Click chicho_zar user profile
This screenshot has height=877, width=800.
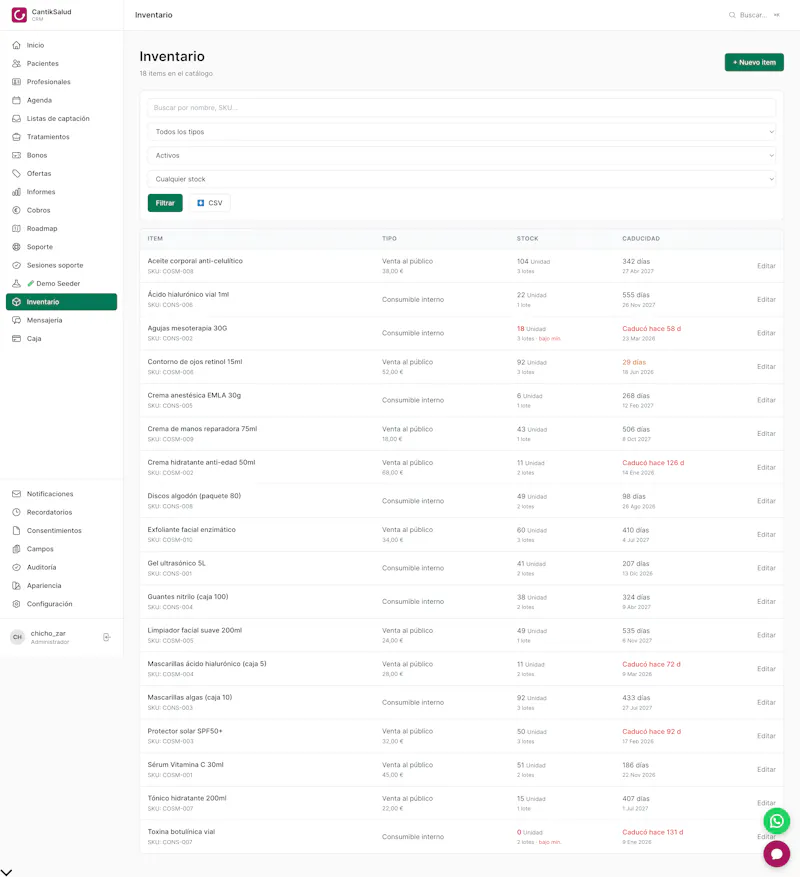pyautogui.click(x=48, y=637)
